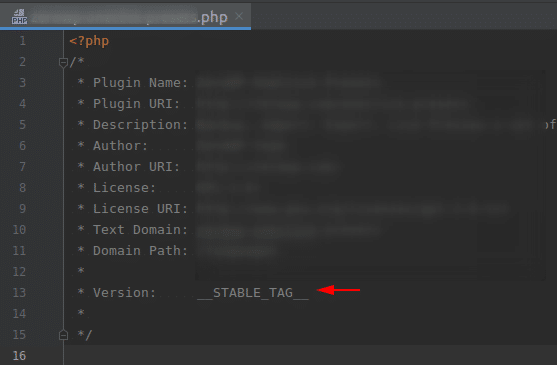Click the Description: header label
Image resolution: width=557 pixels, height=365 pixels.
click(x=140, y=125)
